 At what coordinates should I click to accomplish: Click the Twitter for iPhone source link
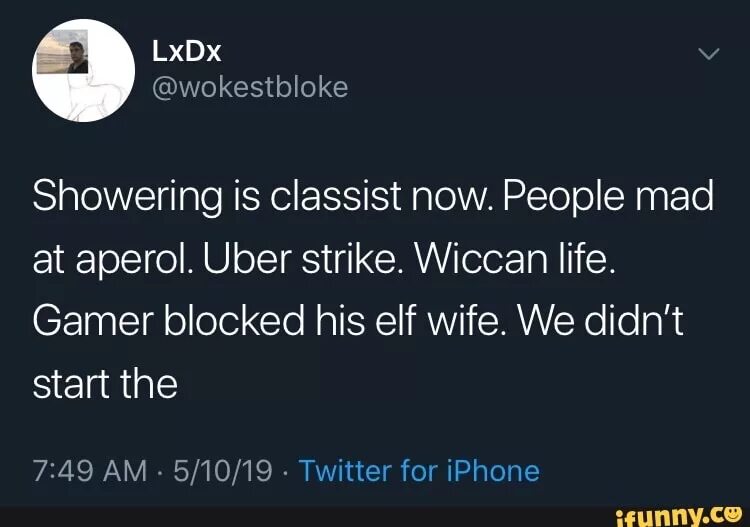pyautogui.click(x=419, y=471)
